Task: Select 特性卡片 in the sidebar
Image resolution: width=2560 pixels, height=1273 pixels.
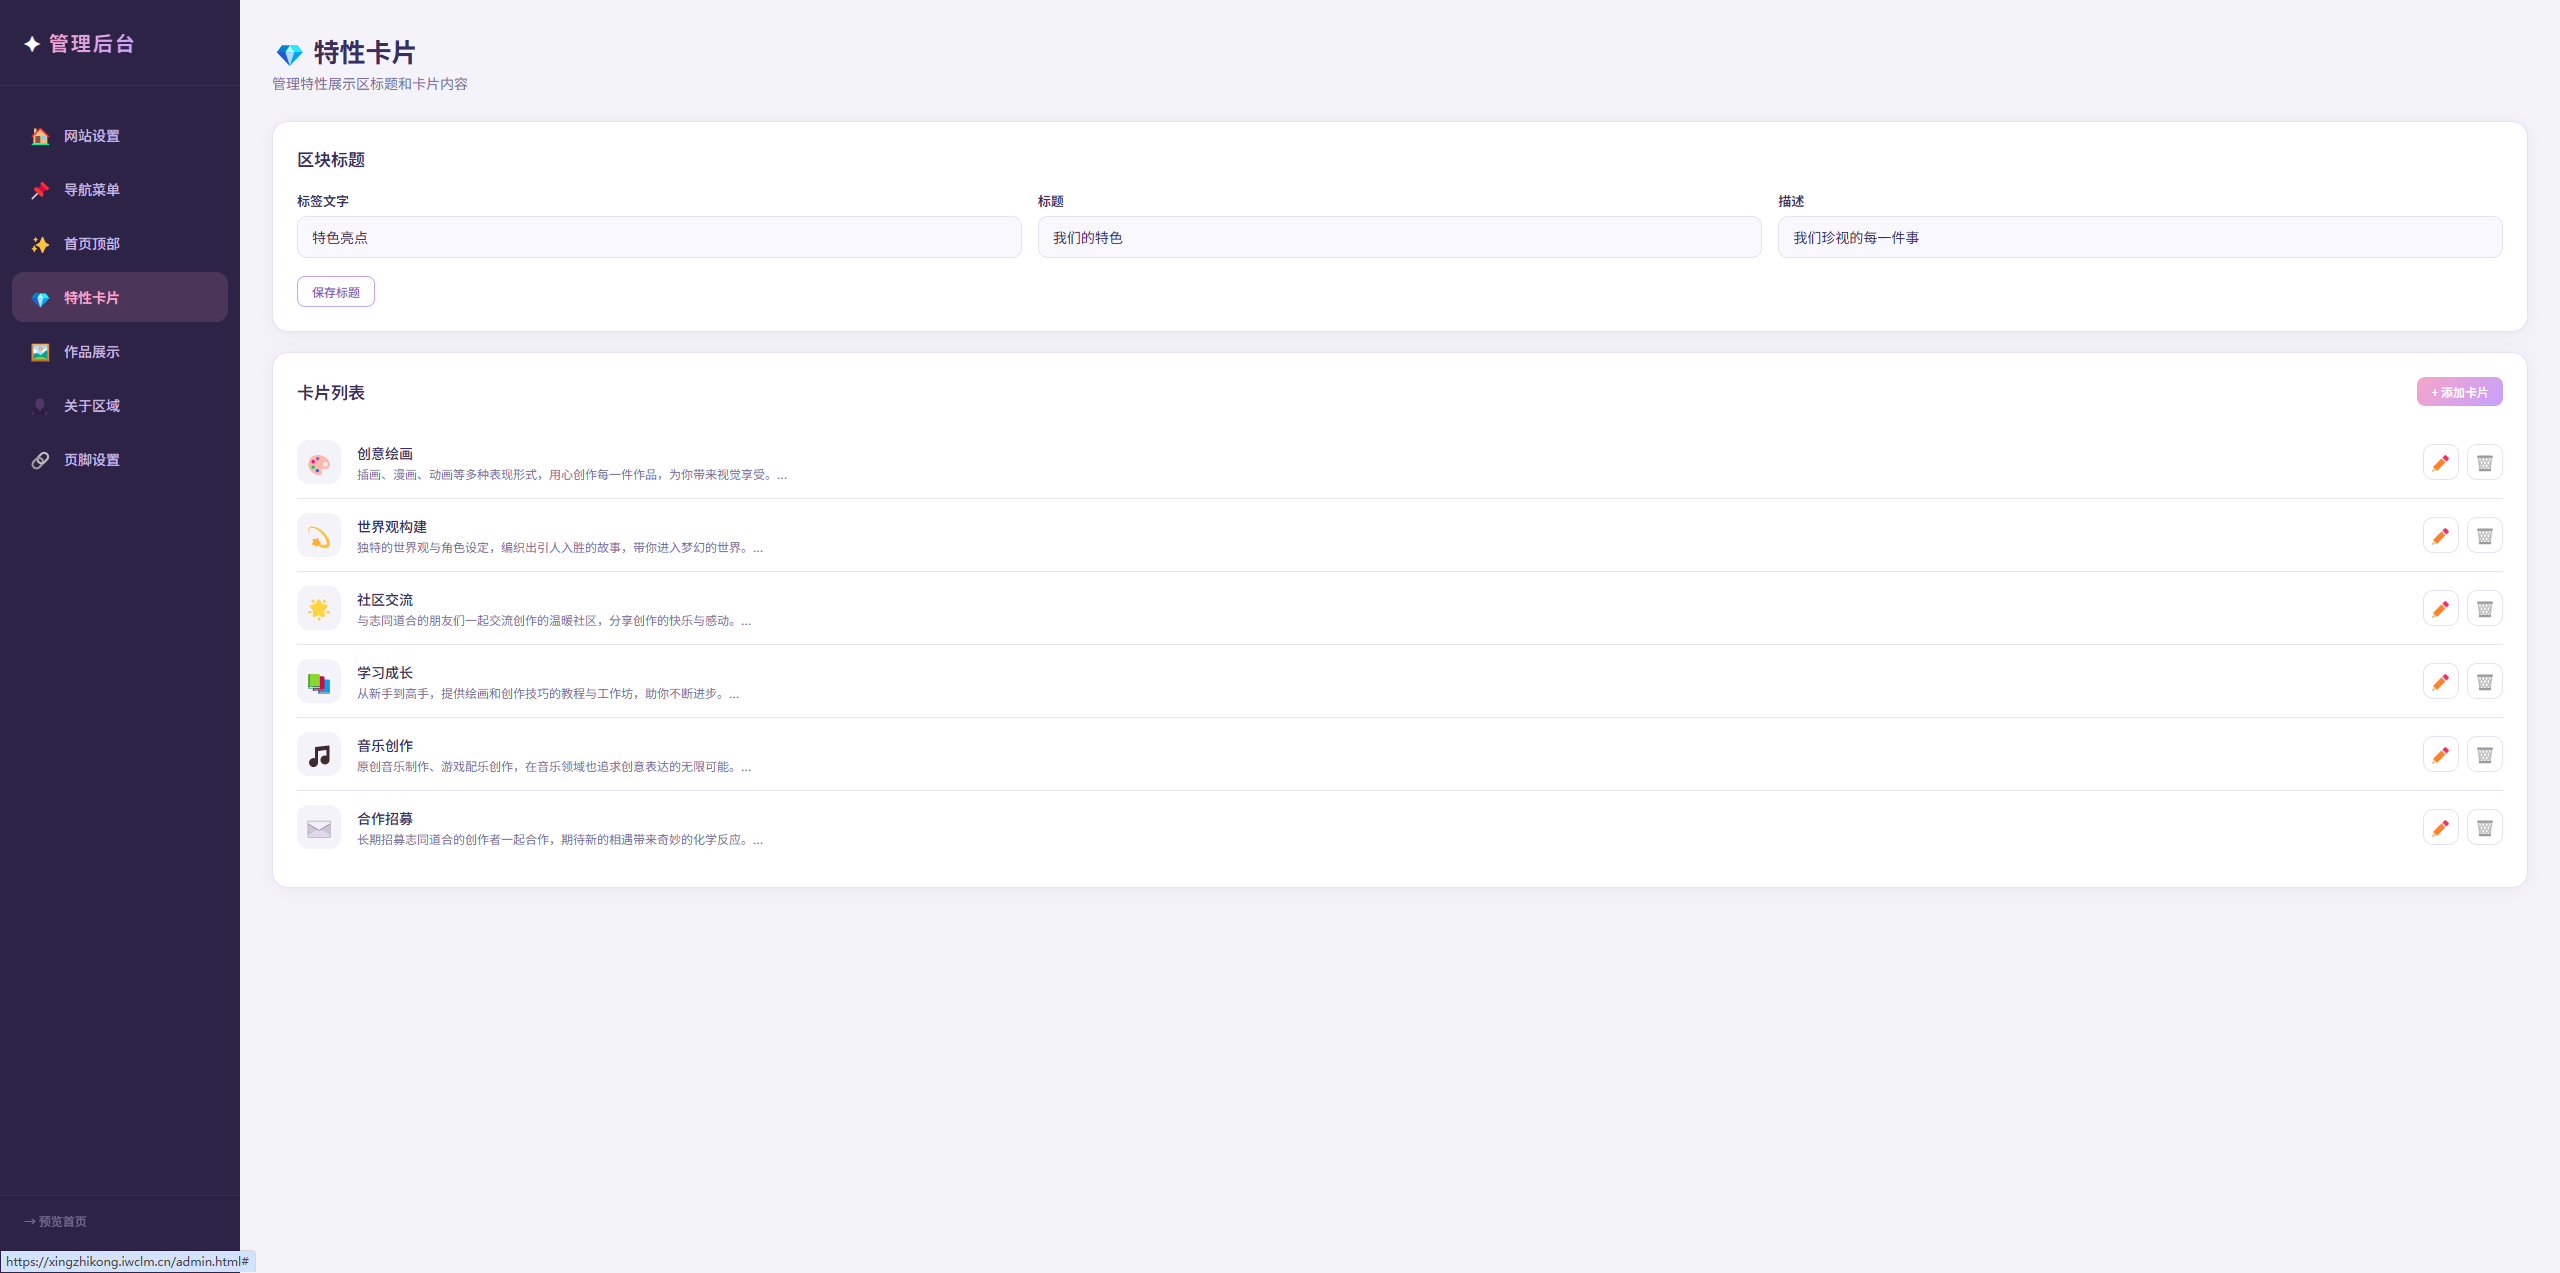Action: point(120,297)
